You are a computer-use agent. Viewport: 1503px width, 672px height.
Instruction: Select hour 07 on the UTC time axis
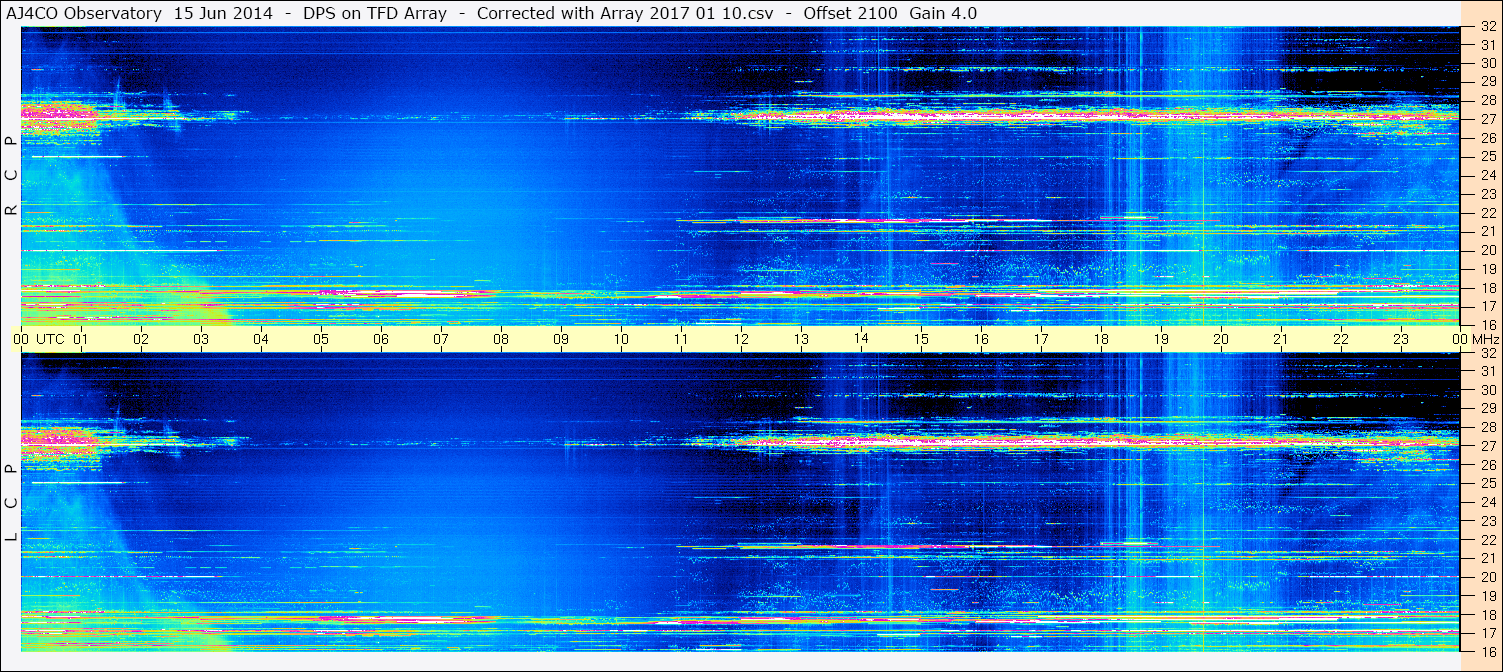click(441, 339)
